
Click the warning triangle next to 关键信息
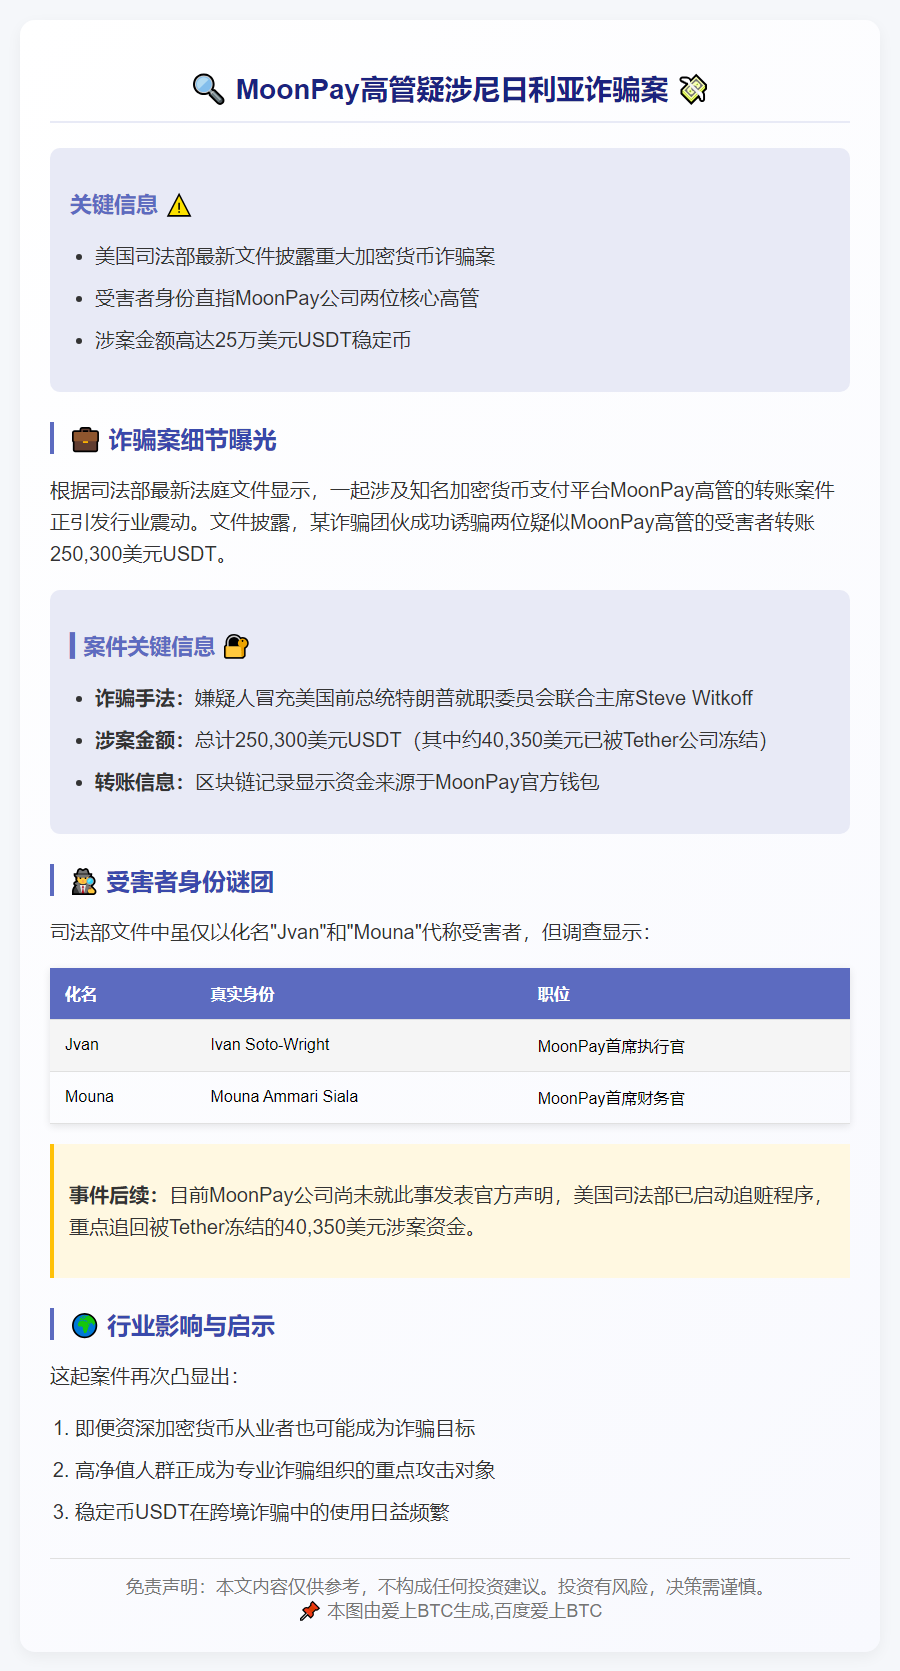click(x=179, y=206)
